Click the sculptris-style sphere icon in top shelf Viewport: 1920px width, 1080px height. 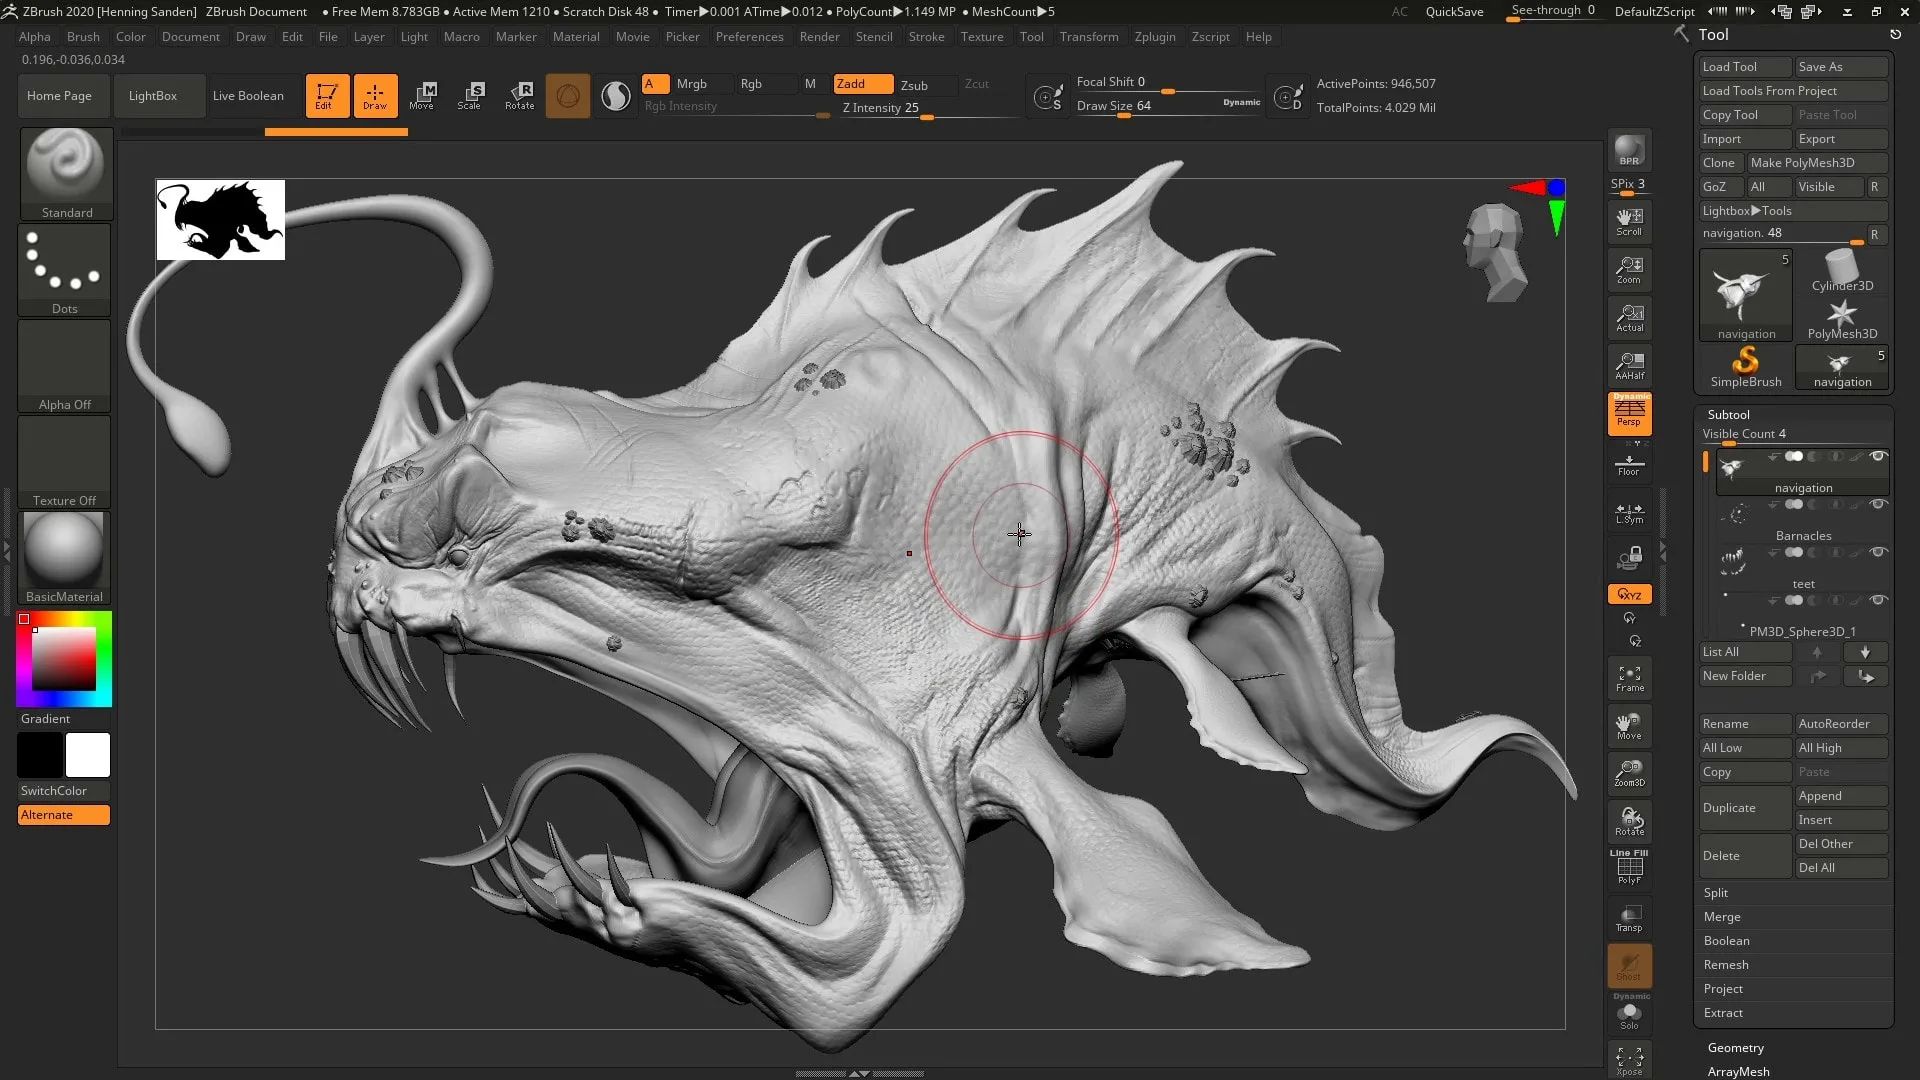616,96
